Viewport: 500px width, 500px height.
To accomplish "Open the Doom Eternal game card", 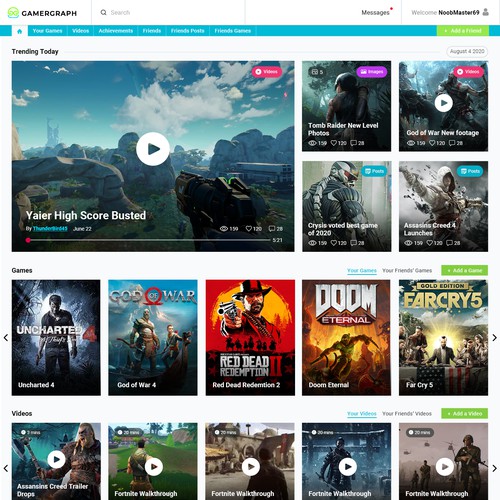I will tap(346, 338).
